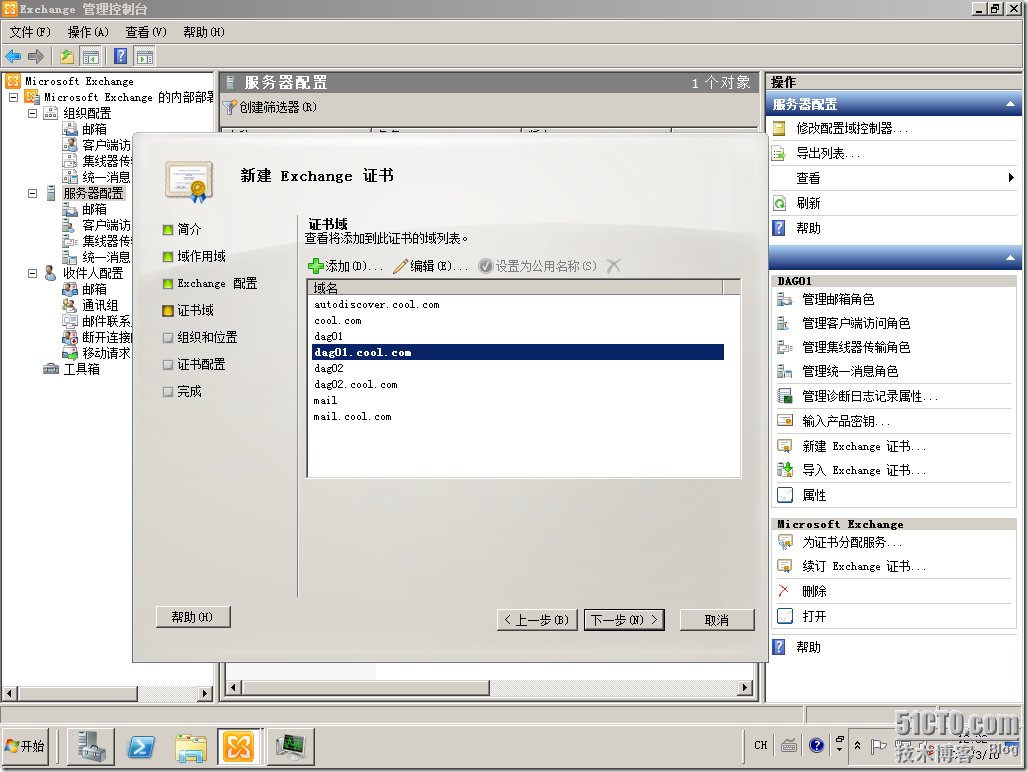Collapse the 服务器配置 actions section header
The height and width of the screenshot is (772, 1028).
click(x=1009, y=104)
